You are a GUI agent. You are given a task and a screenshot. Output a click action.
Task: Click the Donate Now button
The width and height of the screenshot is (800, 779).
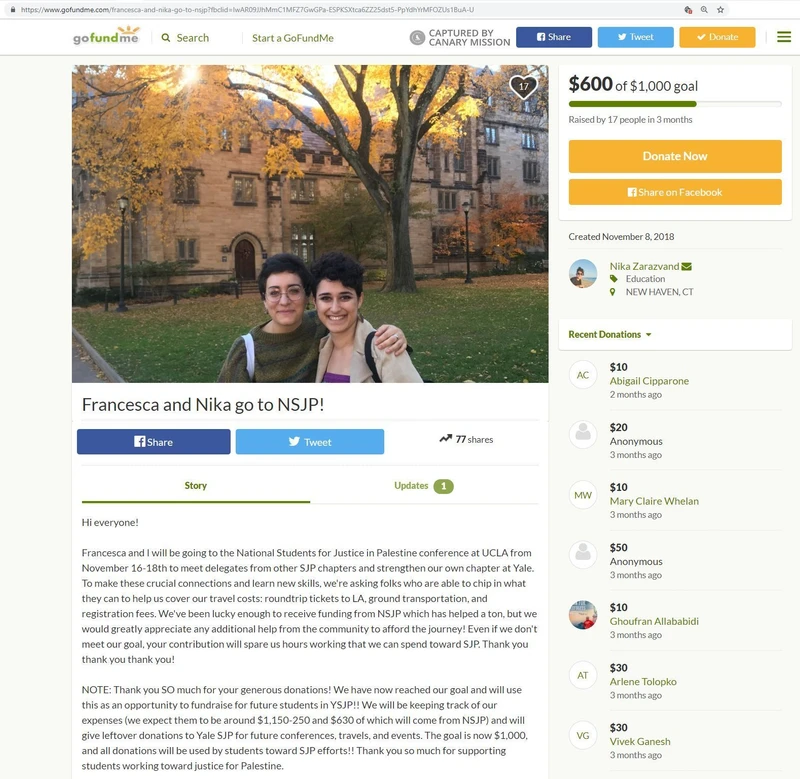(x=674, y=156)
